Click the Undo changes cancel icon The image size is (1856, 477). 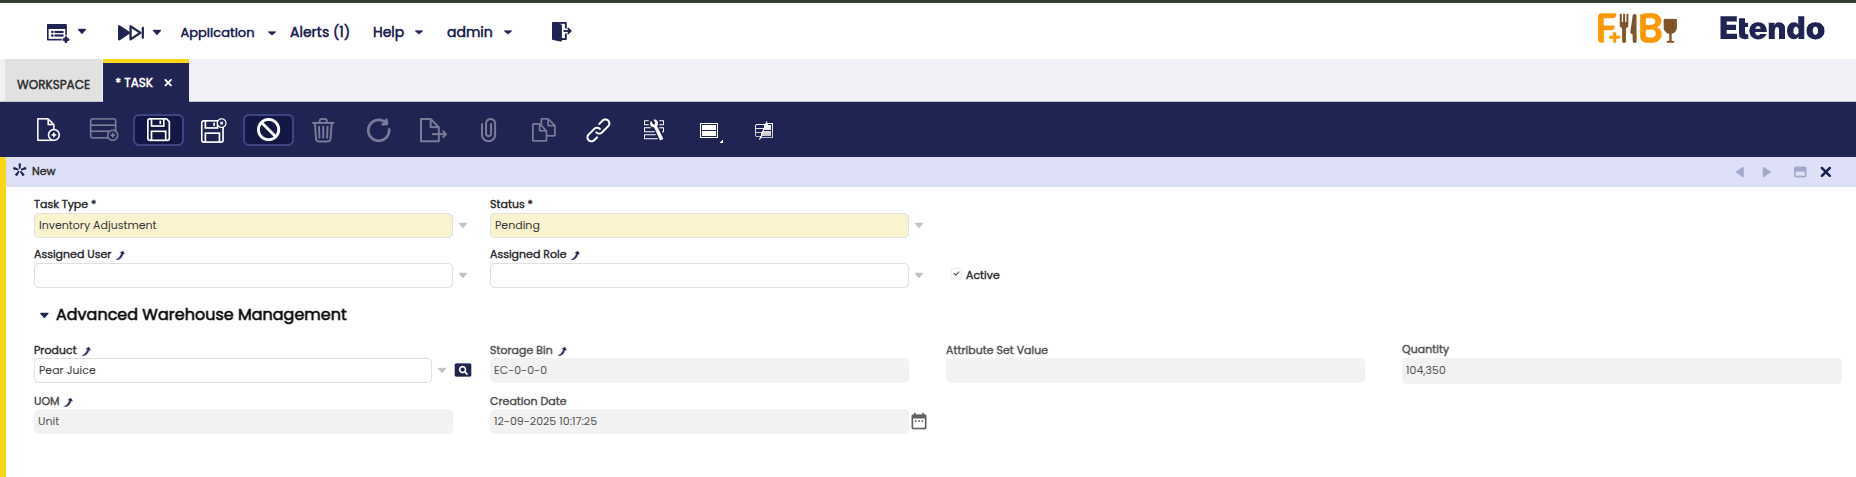(268, 130)
